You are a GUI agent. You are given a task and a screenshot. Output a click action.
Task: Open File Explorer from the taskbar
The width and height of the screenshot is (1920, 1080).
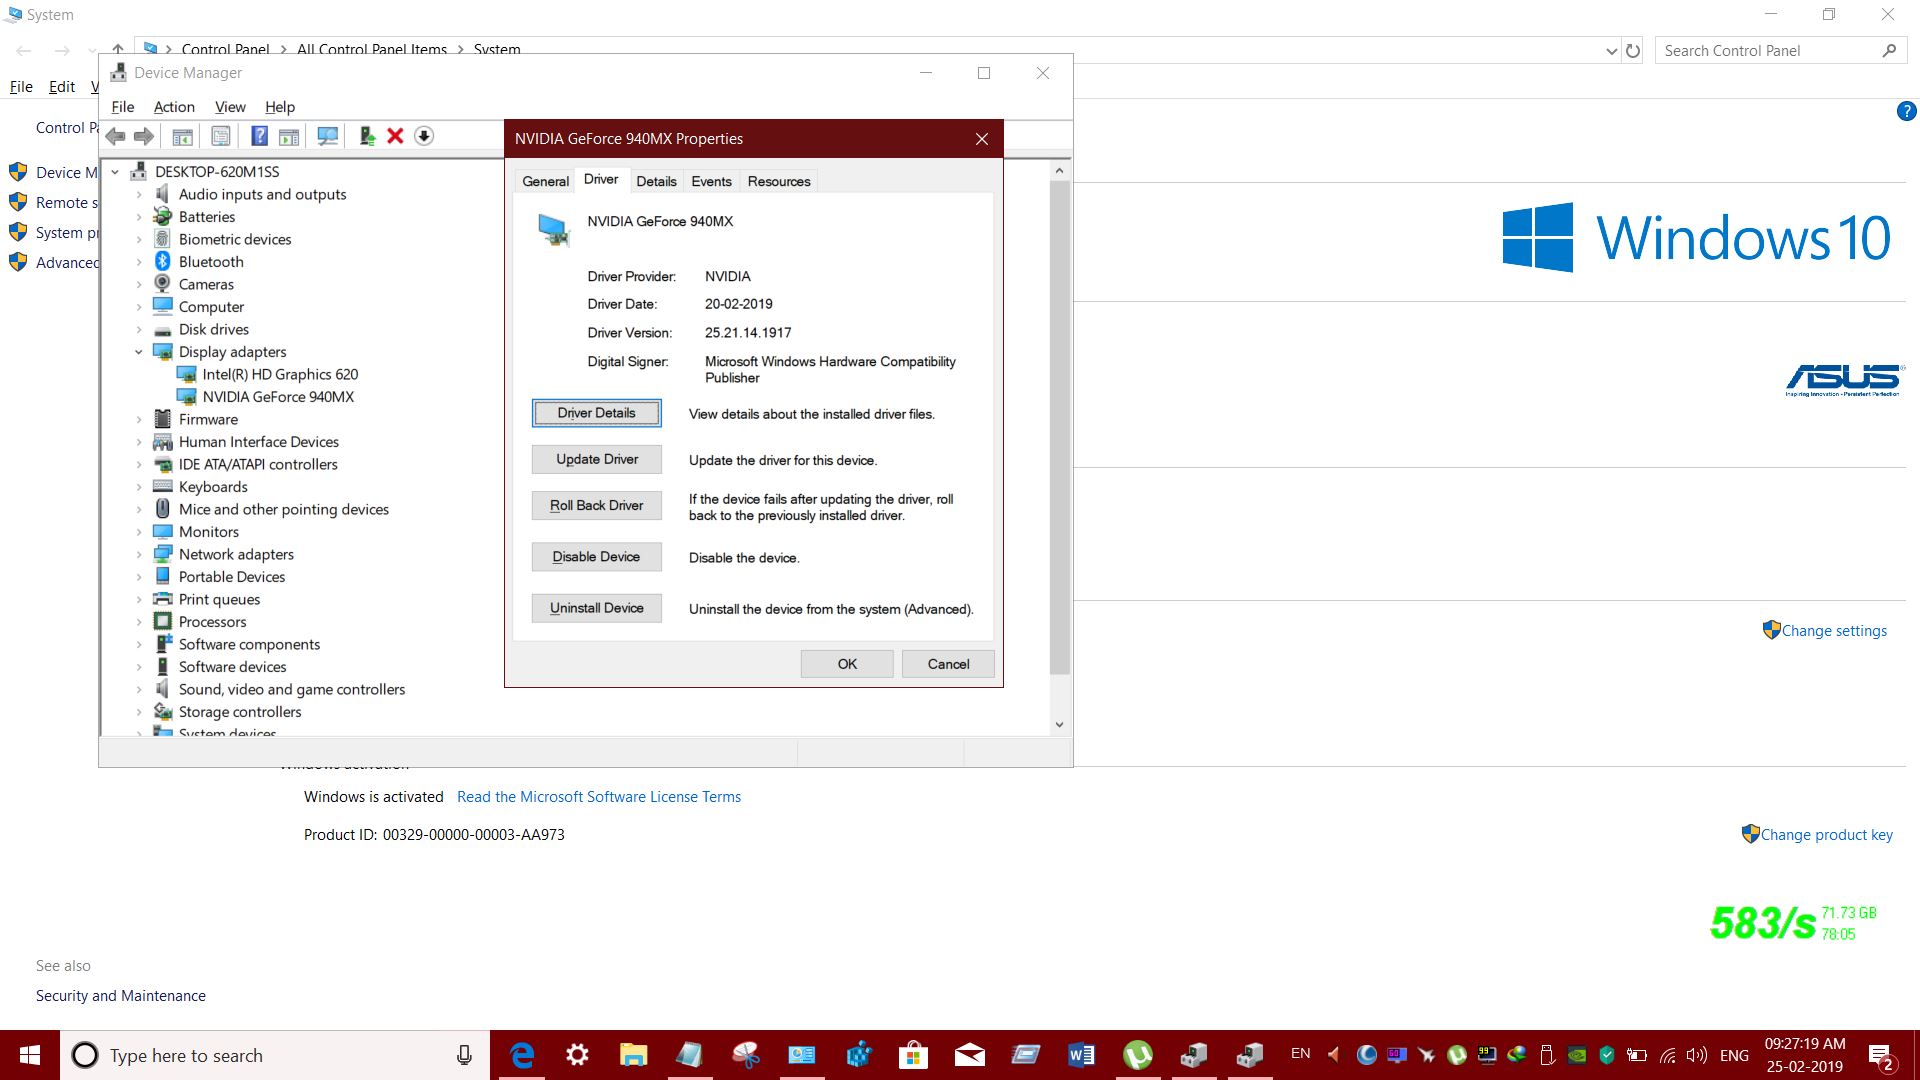coord(633,1055)
